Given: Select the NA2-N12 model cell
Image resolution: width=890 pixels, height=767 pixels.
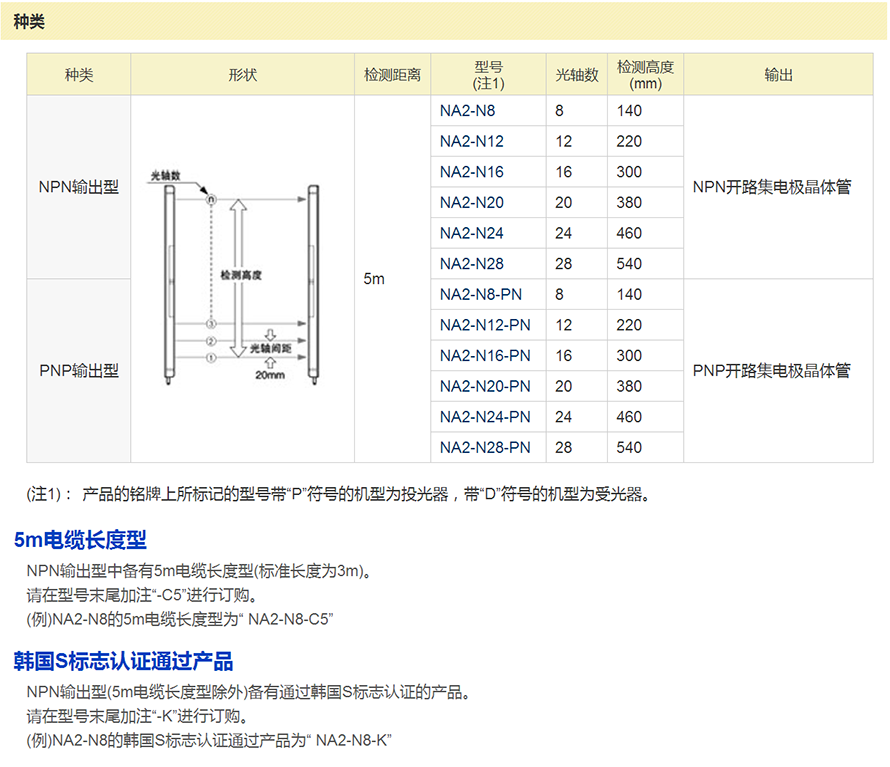Looking at the screenshot, I should pos(472,142).
